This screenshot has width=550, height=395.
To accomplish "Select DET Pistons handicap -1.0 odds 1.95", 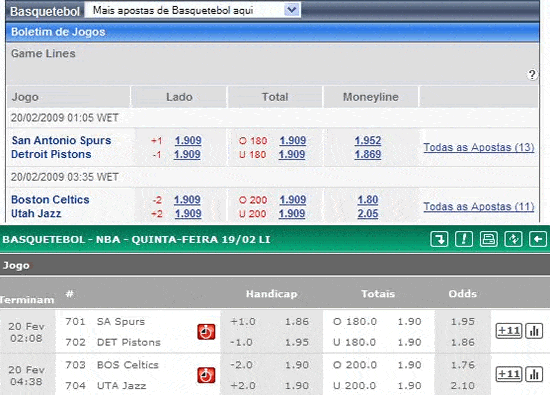I will (297, 342).
